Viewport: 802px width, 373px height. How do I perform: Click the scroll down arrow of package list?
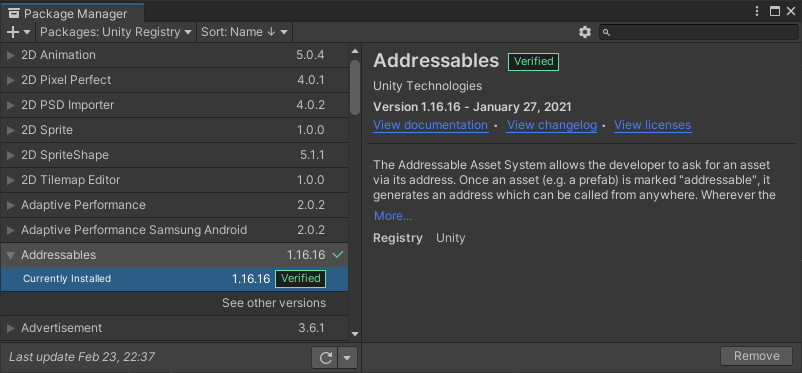coord(354,335)
